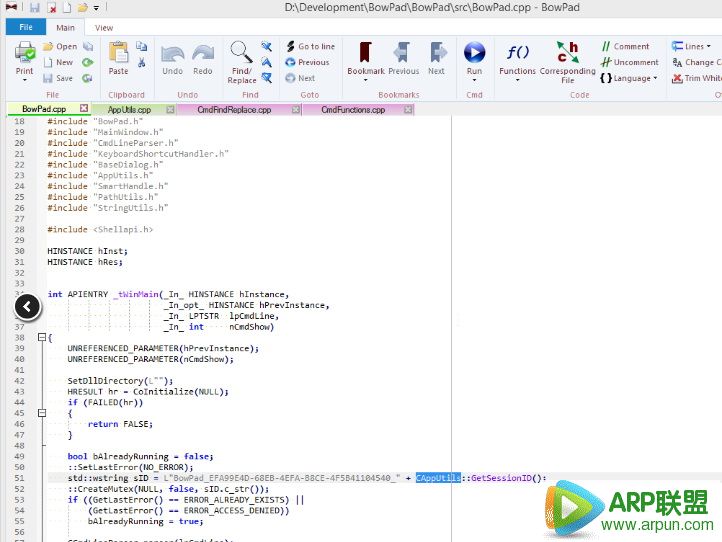Save the current file with Save
Image resolution: width=722 pixels, height=542 pixels.
click(58, 78)
